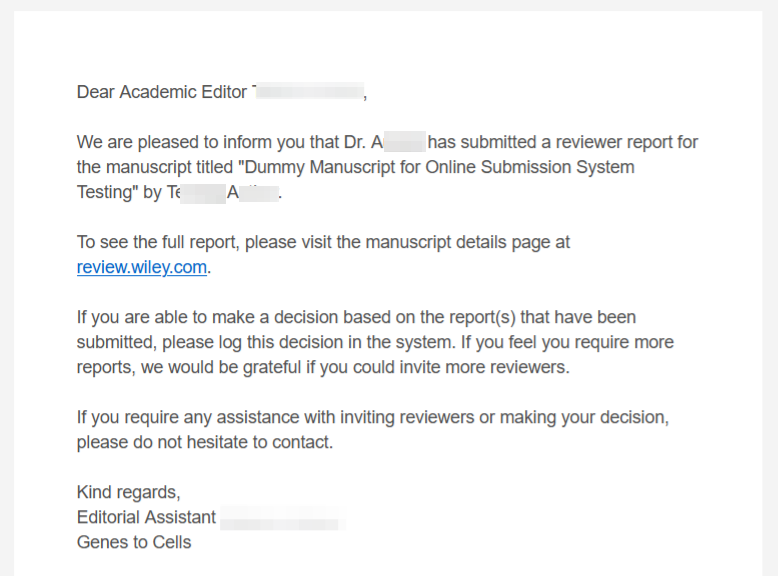
Task: Click the "Genes to Cells" journal name
Action: 134,542
